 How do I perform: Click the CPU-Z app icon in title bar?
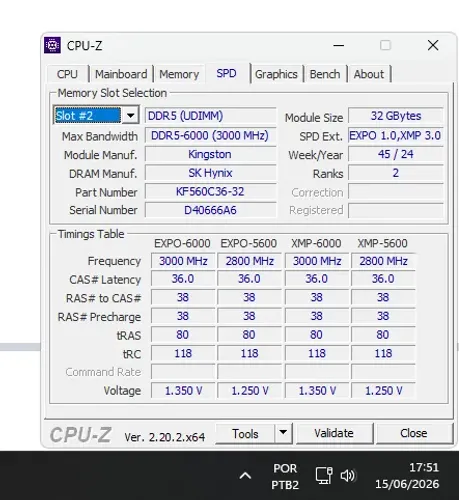[x=52, y=45]
